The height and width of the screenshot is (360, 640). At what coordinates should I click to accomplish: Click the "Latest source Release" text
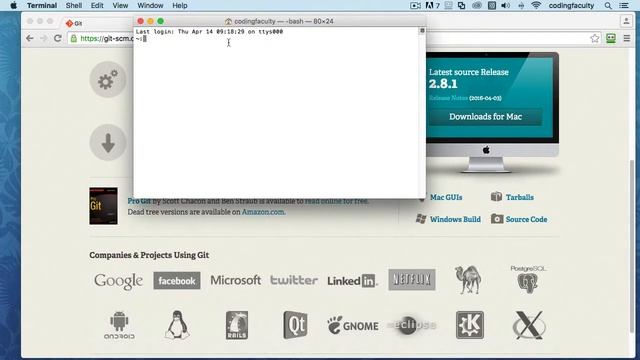pos(469,72)
